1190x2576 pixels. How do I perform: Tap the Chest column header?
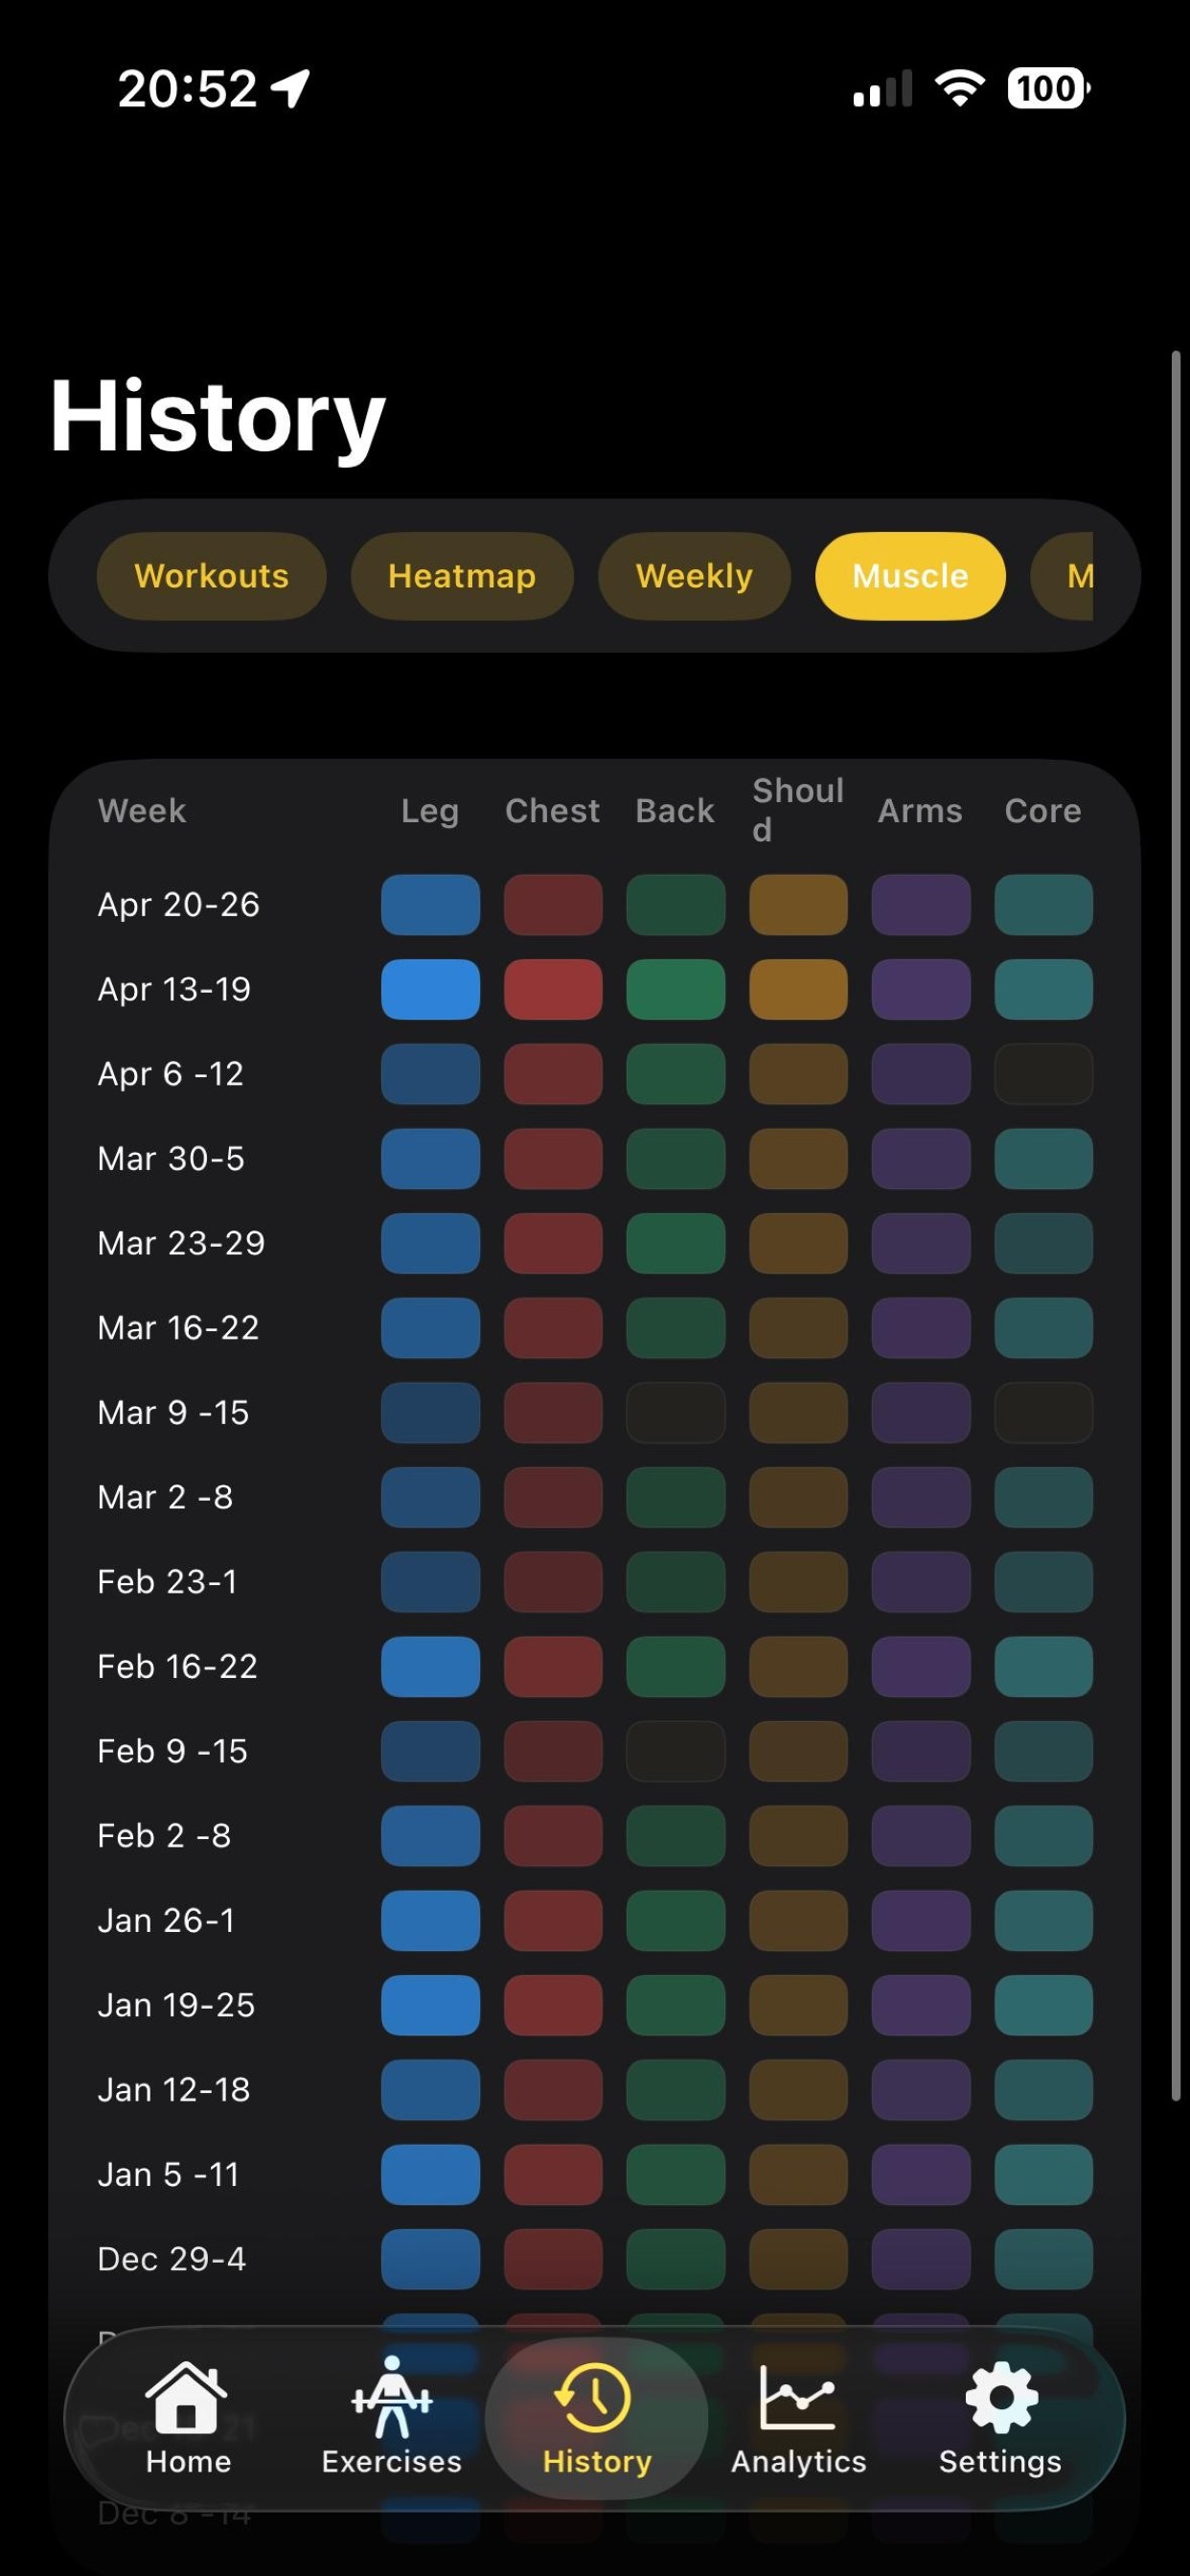tap(552, 811)
